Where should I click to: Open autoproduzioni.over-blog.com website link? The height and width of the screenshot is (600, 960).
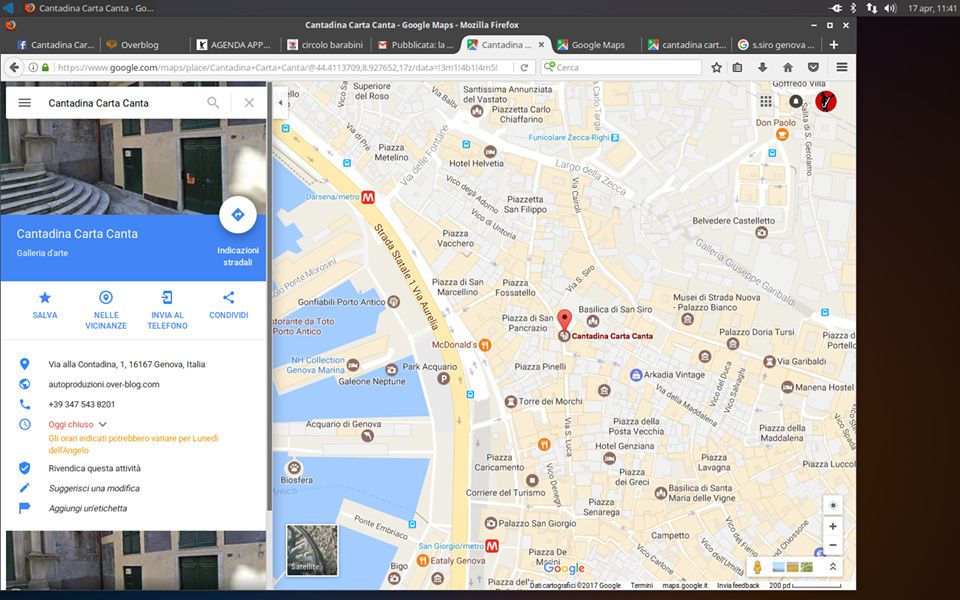[104, 384]
